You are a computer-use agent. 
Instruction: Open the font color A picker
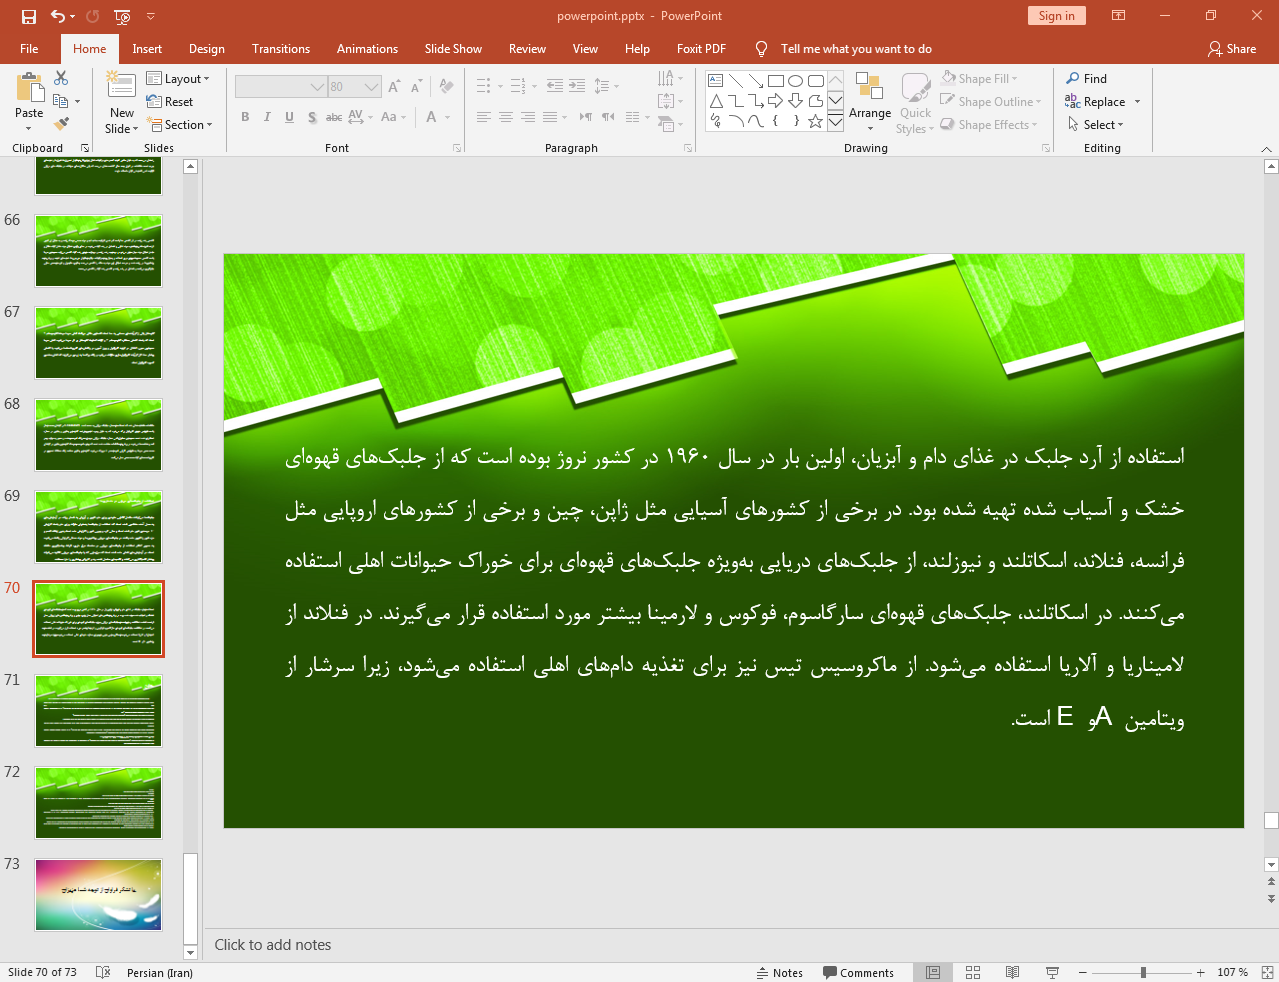[x=432, y=117]
